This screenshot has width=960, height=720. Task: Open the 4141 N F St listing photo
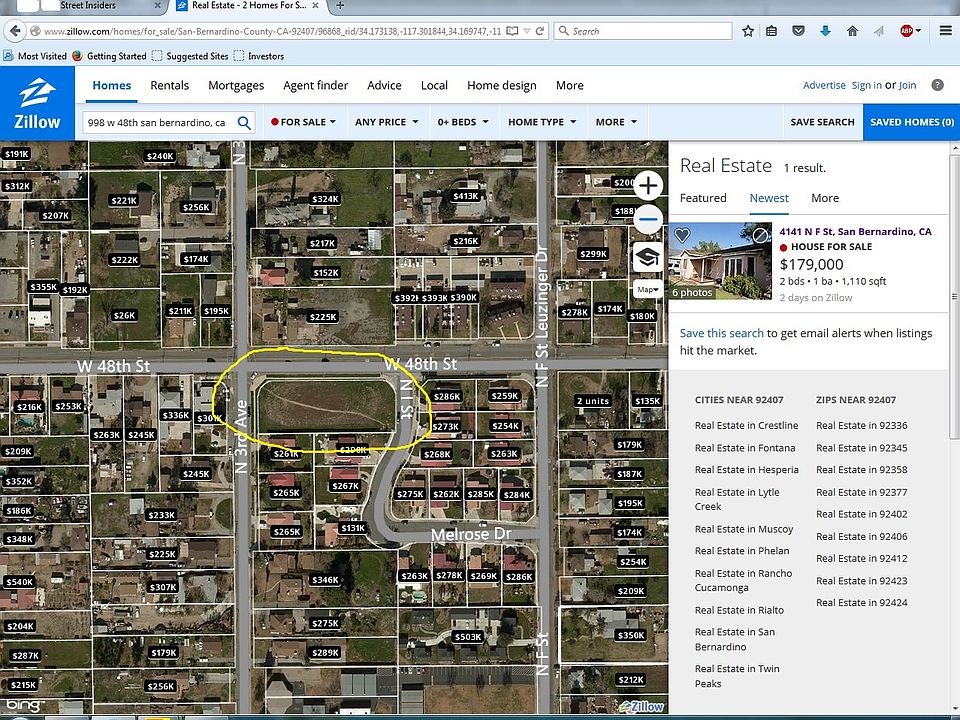pos(720,261)
